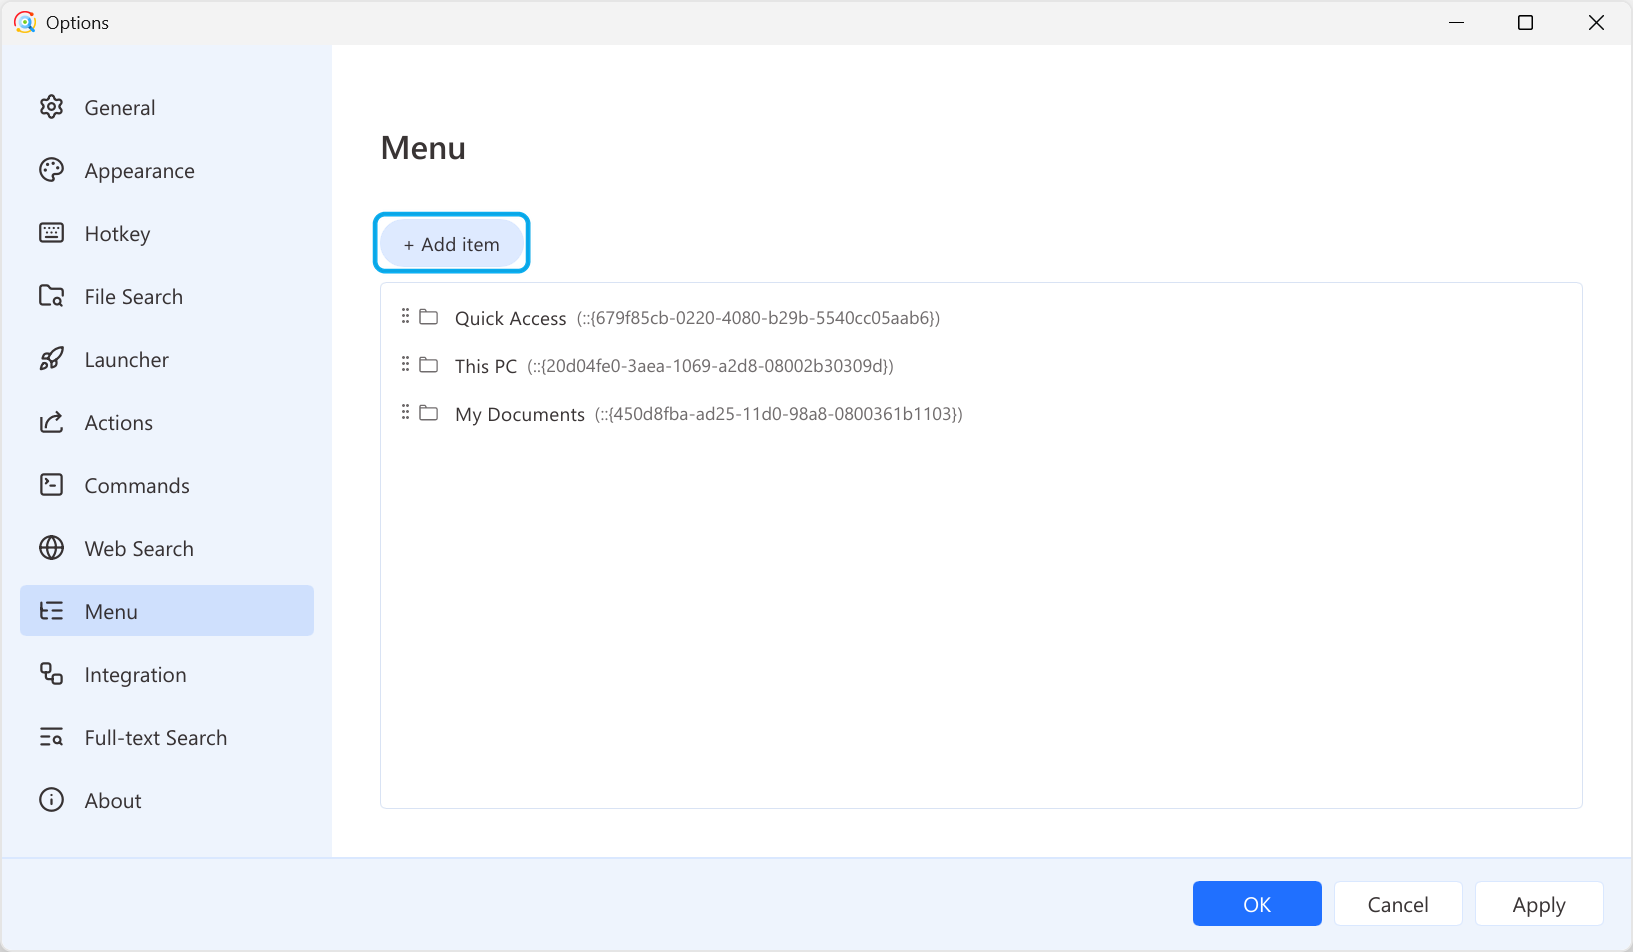
Task: Go to Full-text Search settings
Action: 167,737
